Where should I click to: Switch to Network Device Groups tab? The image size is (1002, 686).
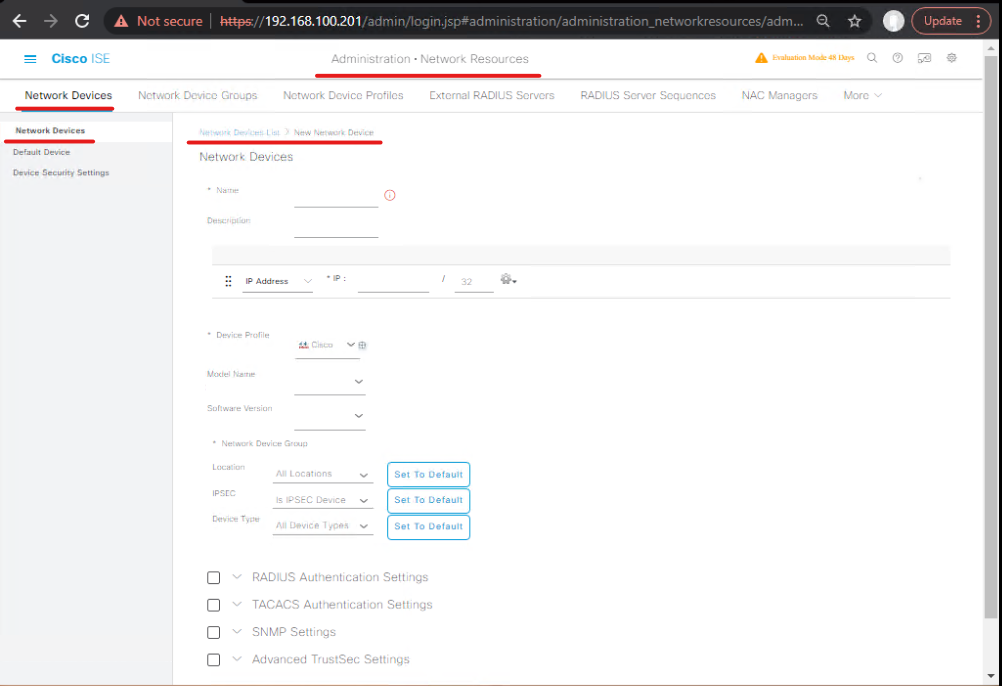[197, 95]
